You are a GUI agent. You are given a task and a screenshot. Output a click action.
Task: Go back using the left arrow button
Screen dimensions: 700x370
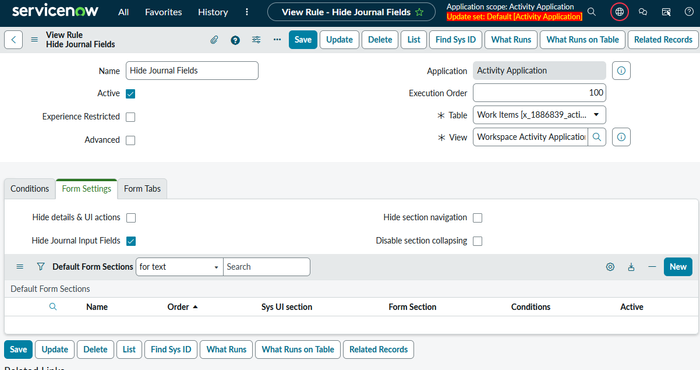click(13, 40)
